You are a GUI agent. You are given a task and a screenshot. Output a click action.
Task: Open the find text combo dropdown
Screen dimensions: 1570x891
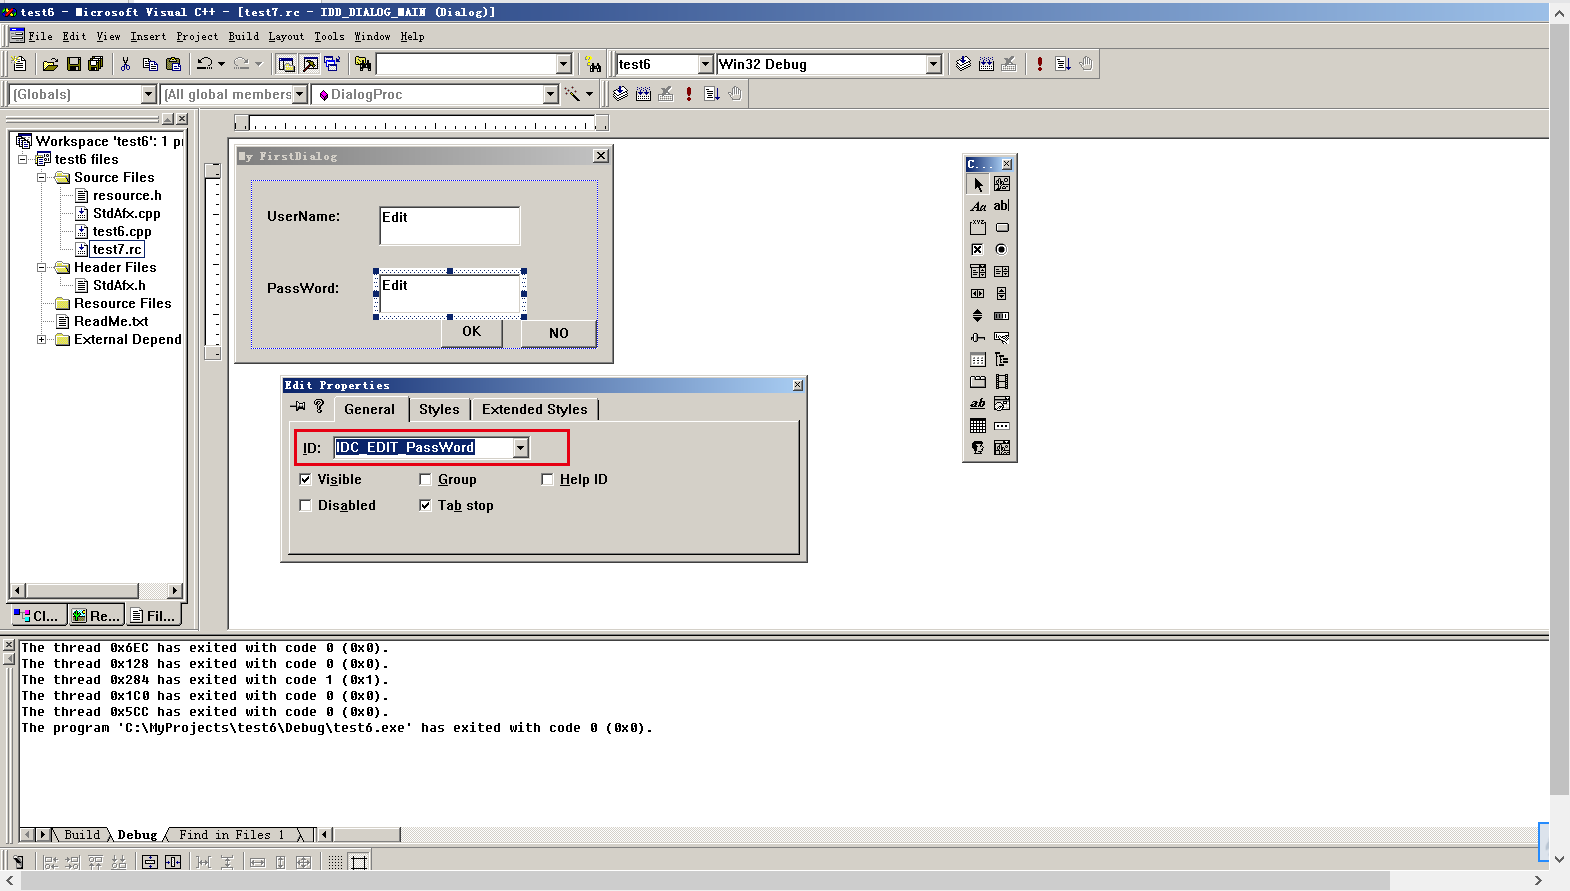(x=563, y=64)
